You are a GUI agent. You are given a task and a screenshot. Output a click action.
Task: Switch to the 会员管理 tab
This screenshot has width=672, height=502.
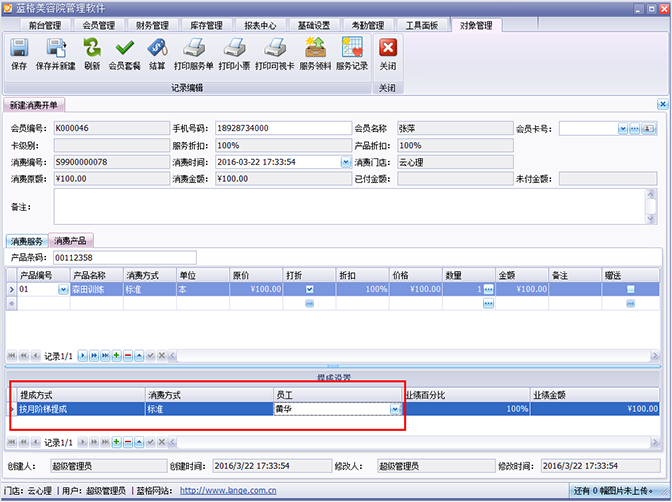point(99,26)
